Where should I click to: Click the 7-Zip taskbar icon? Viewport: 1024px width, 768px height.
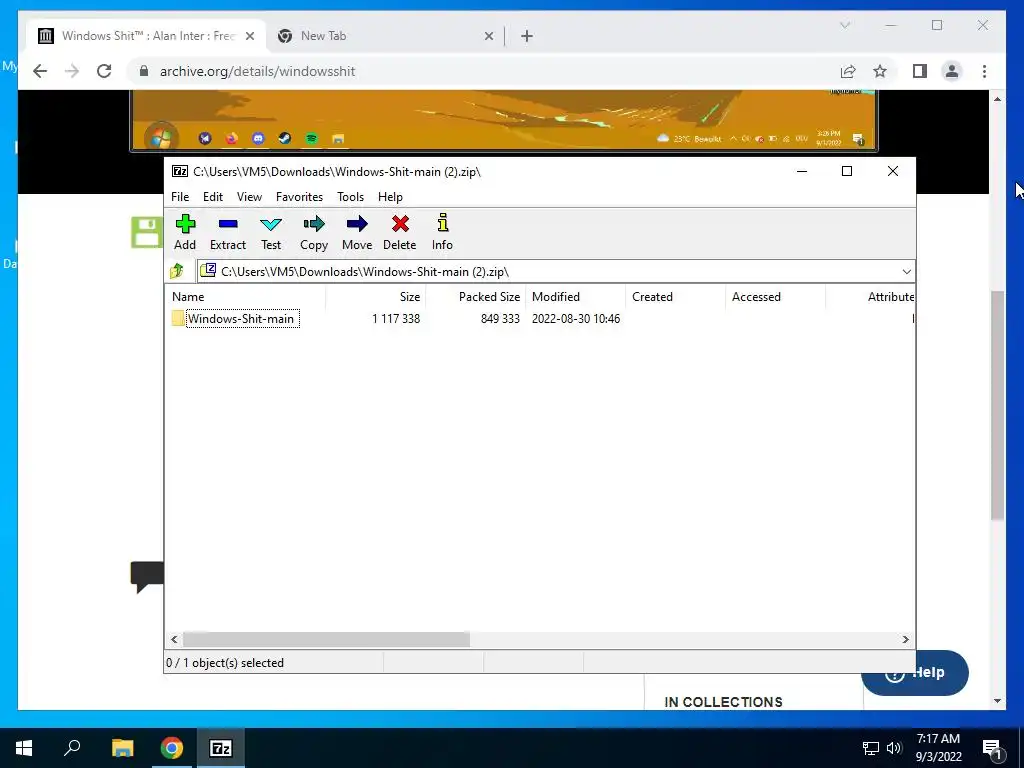point(221,748)
